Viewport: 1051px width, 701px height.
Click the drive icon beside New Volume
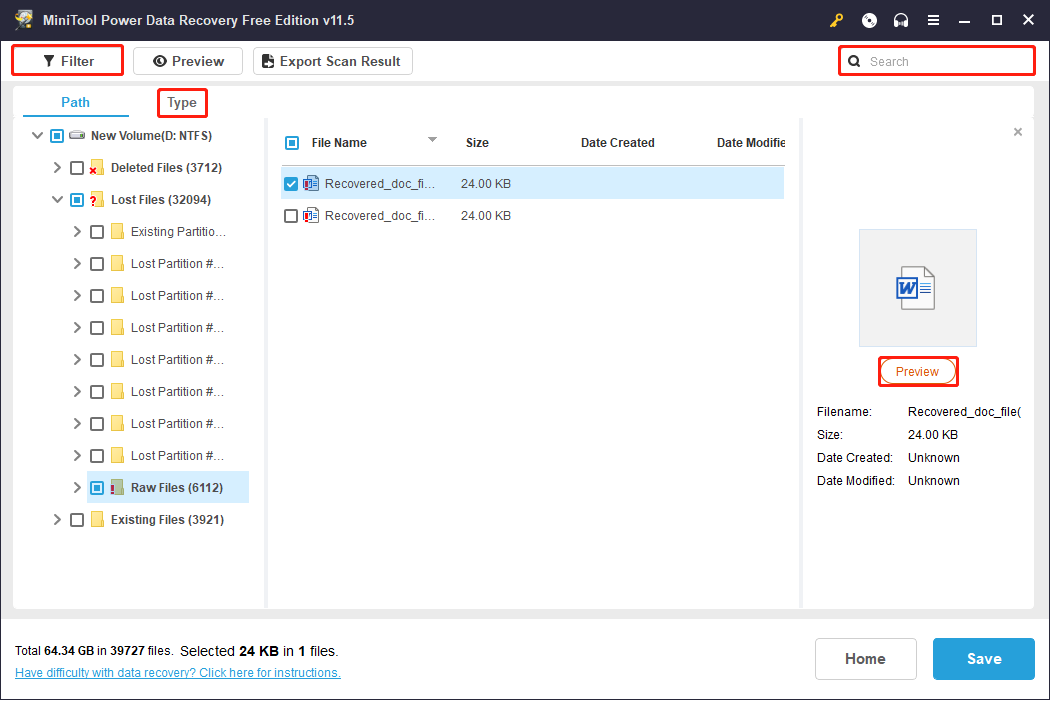click(x=77, y=135)
